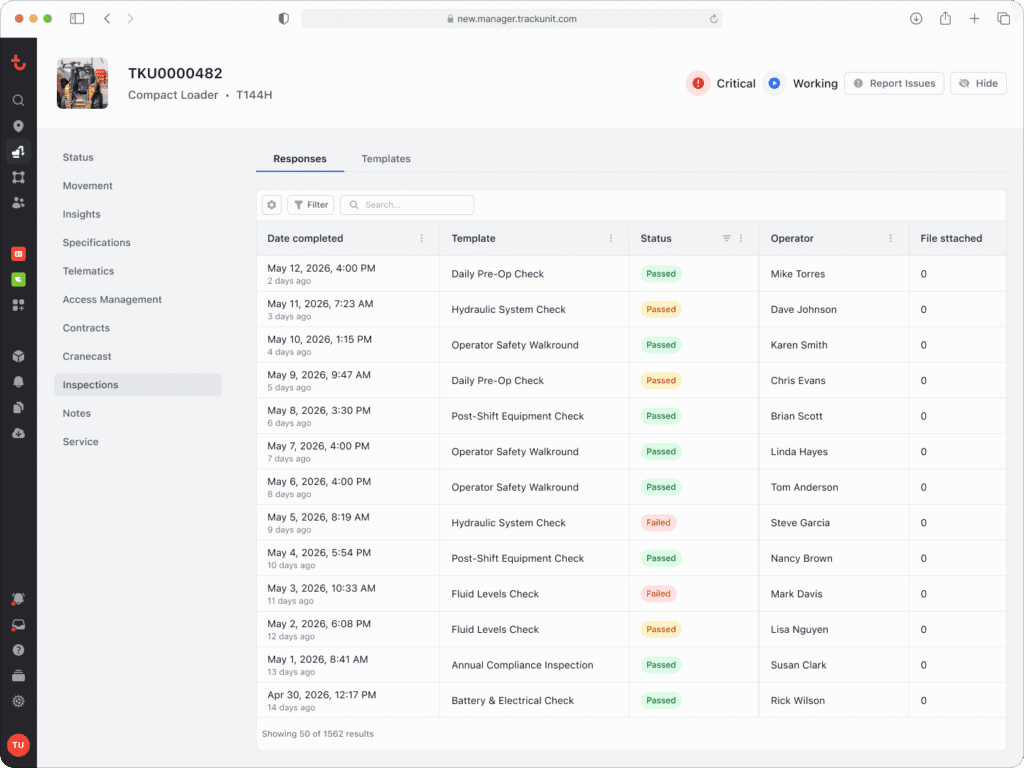Toggle the Safari sidebar button
The width and height of the screenshot is (1024, 768).
coord(77,19)
